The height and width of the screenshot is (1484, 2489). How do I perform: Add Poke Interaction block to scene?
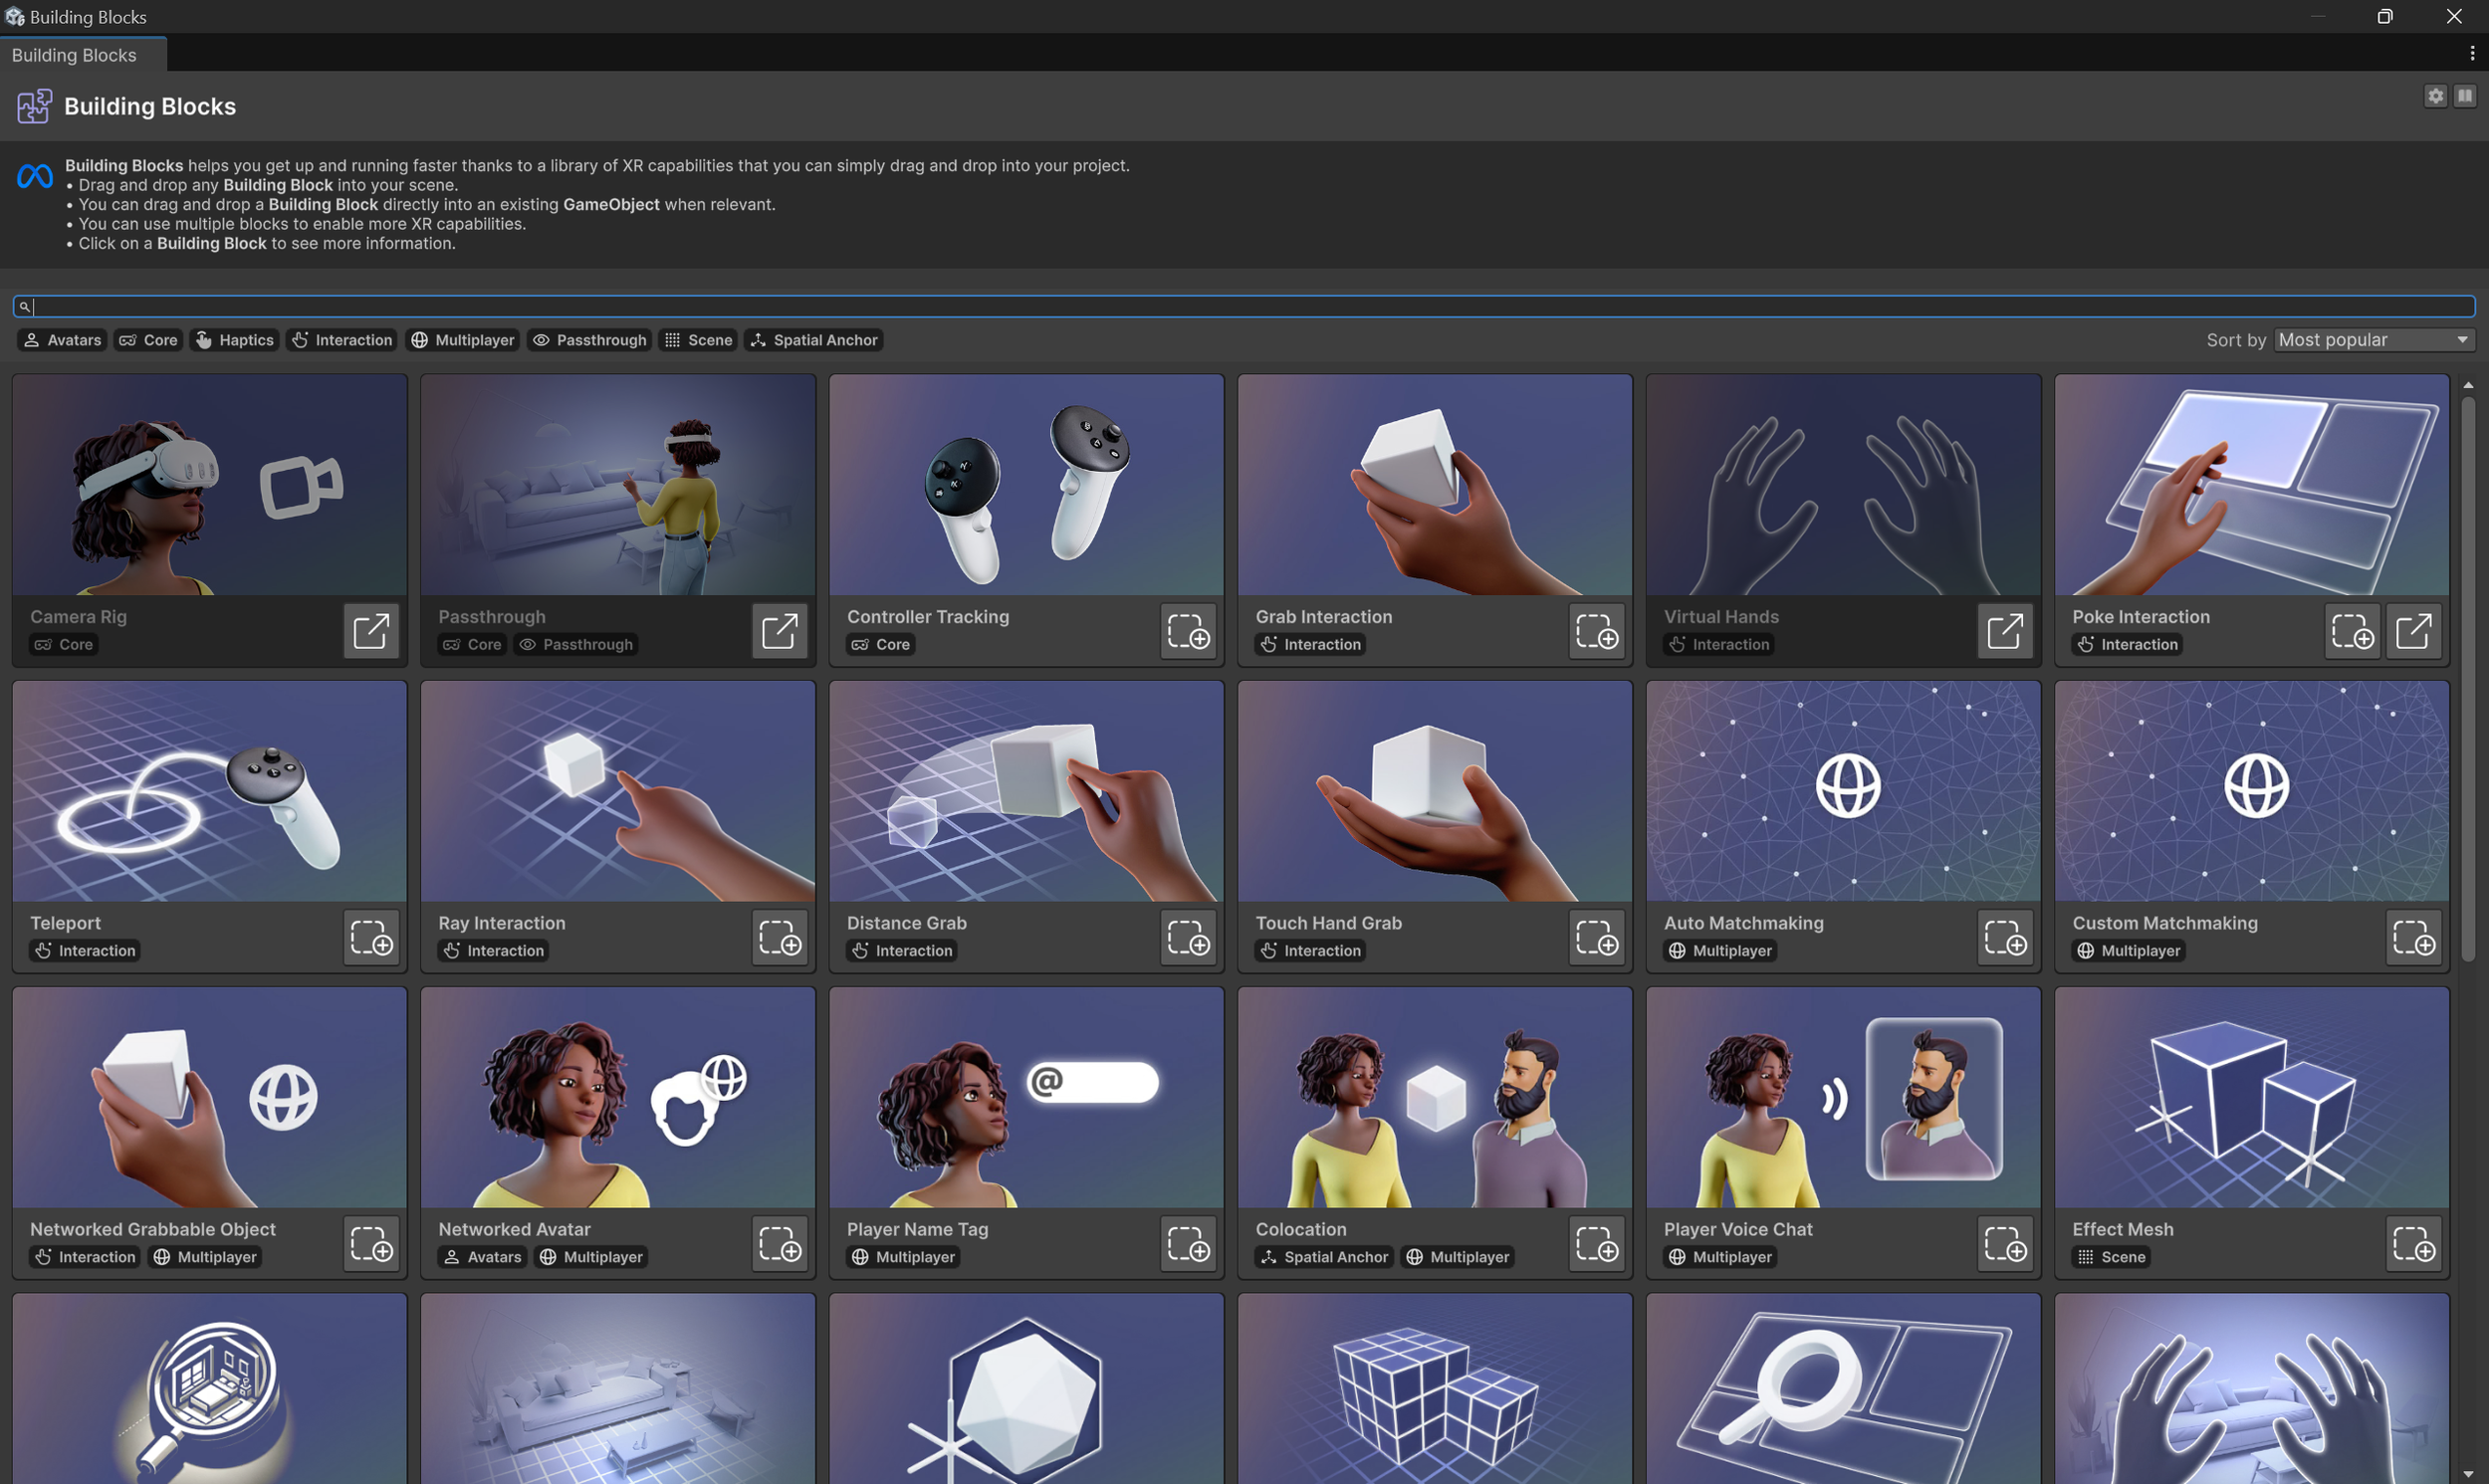coord(2352,630)
